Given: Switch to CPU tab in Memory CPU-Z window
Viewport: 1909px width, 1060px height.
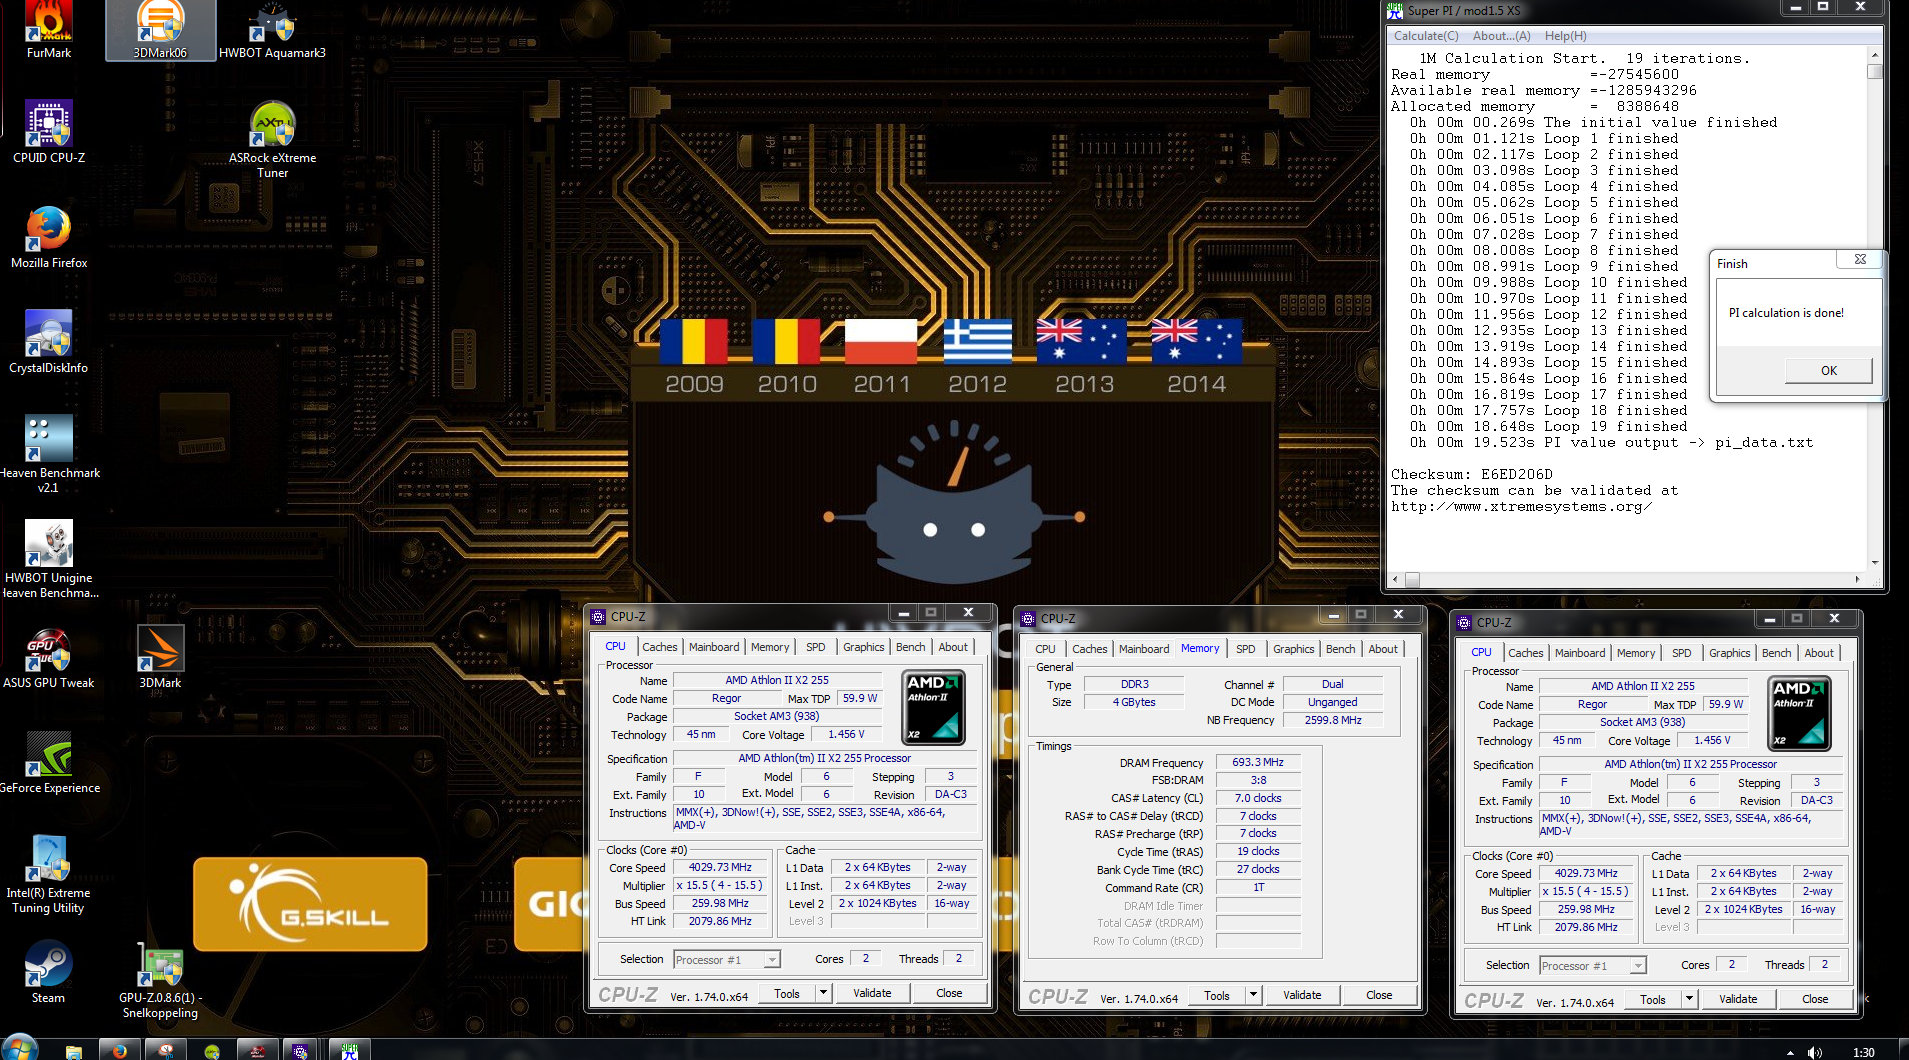Looking at the screenshot, I should pyautogui.click(x=1045, y=649).
